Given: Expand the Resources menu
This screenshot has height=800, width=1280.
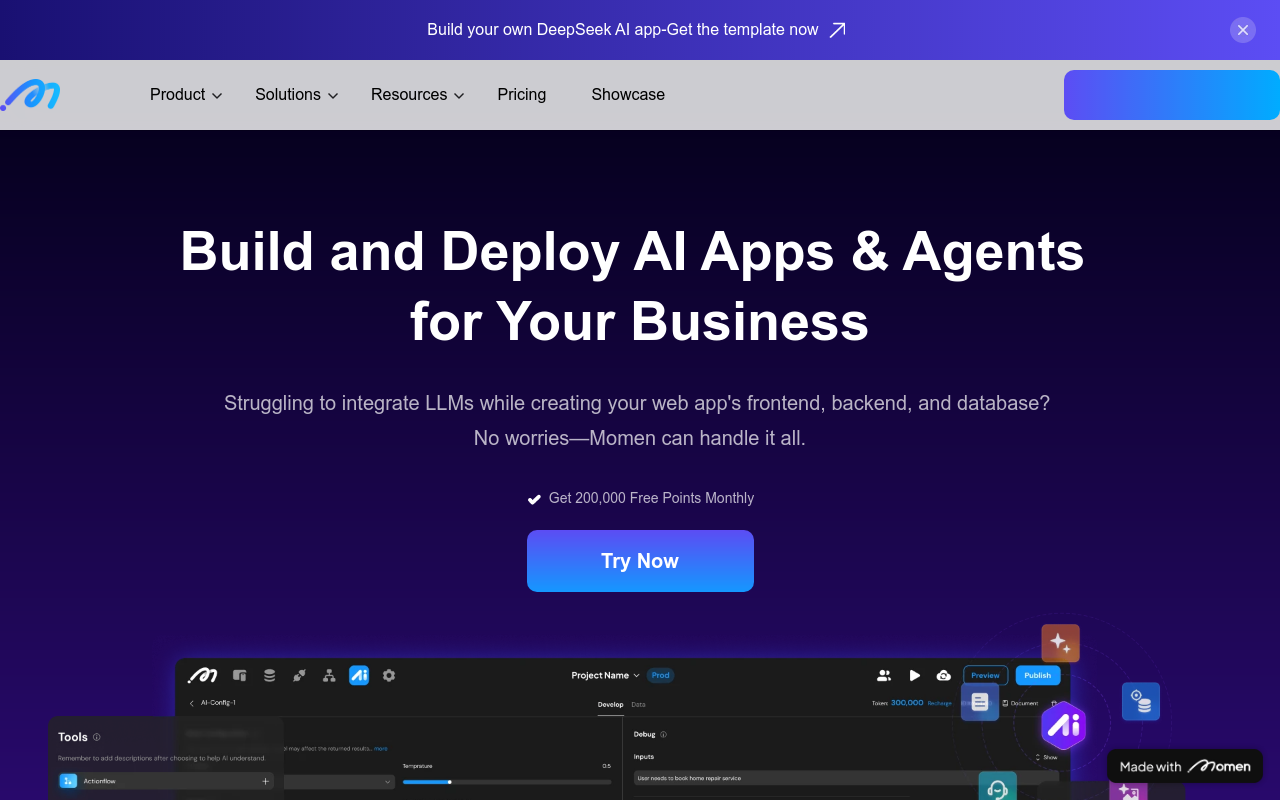Looking at the screenshot, I should (x=418, y=95).
